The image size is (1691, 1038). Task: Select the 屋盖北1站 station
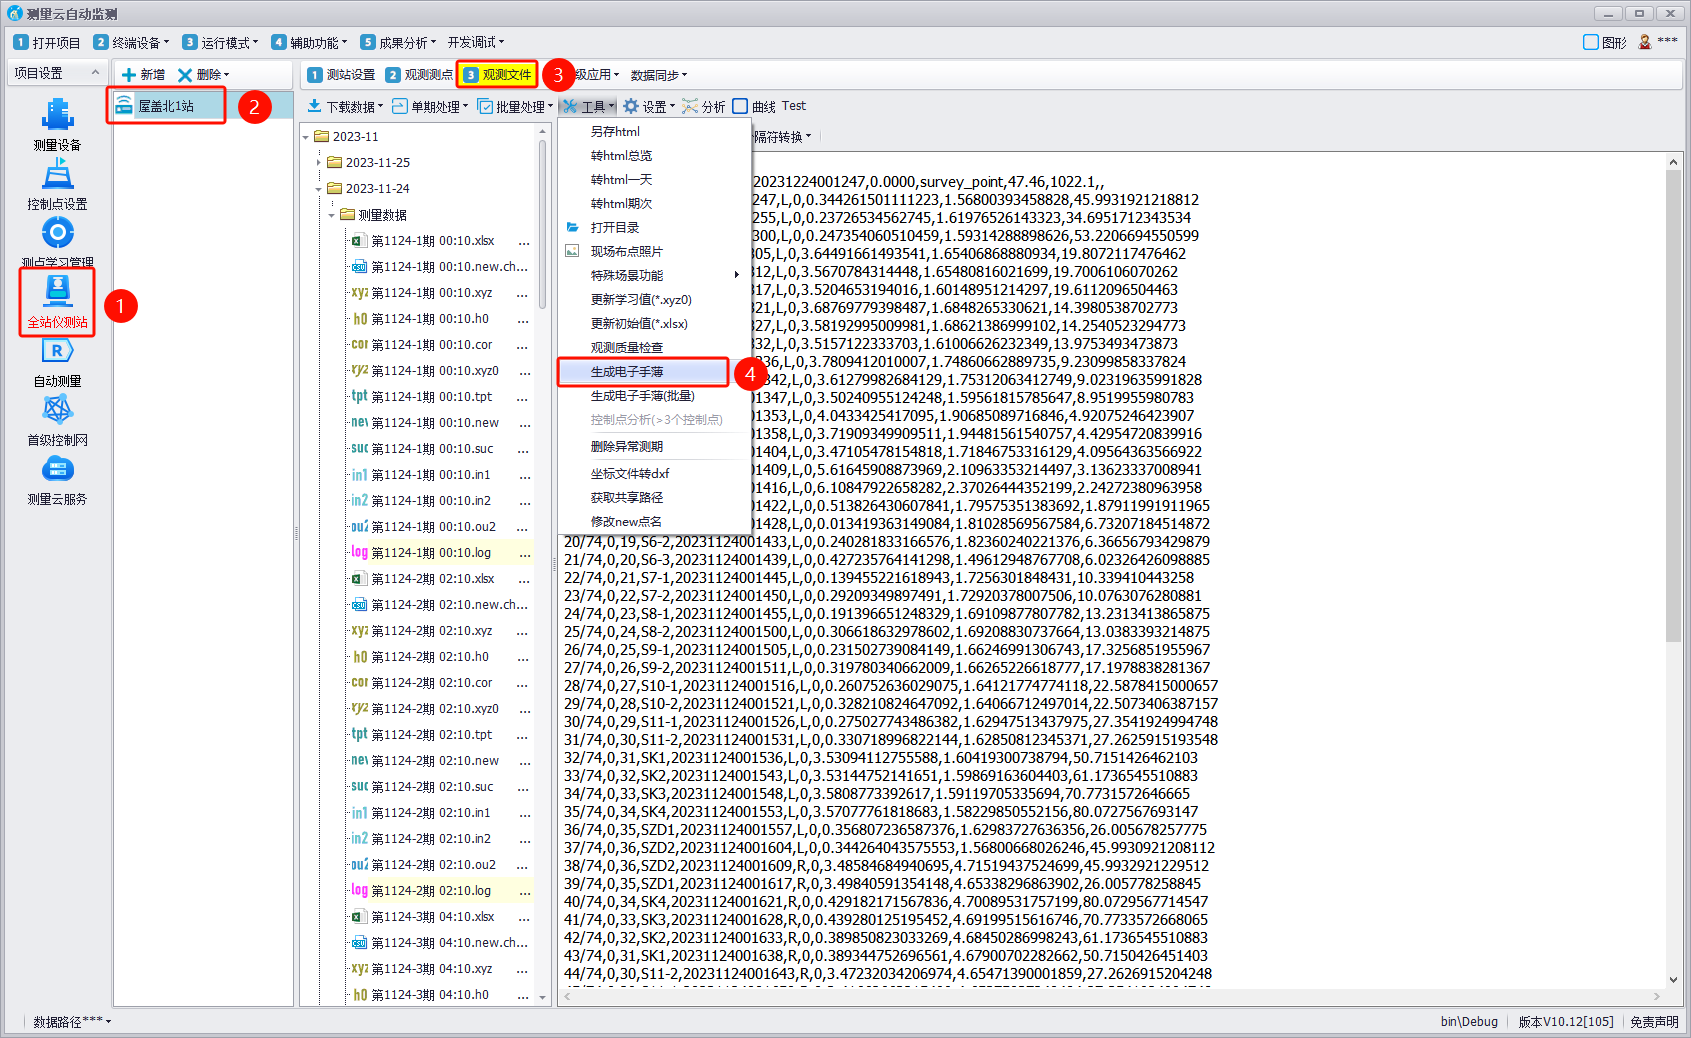(x=166, y=106)
